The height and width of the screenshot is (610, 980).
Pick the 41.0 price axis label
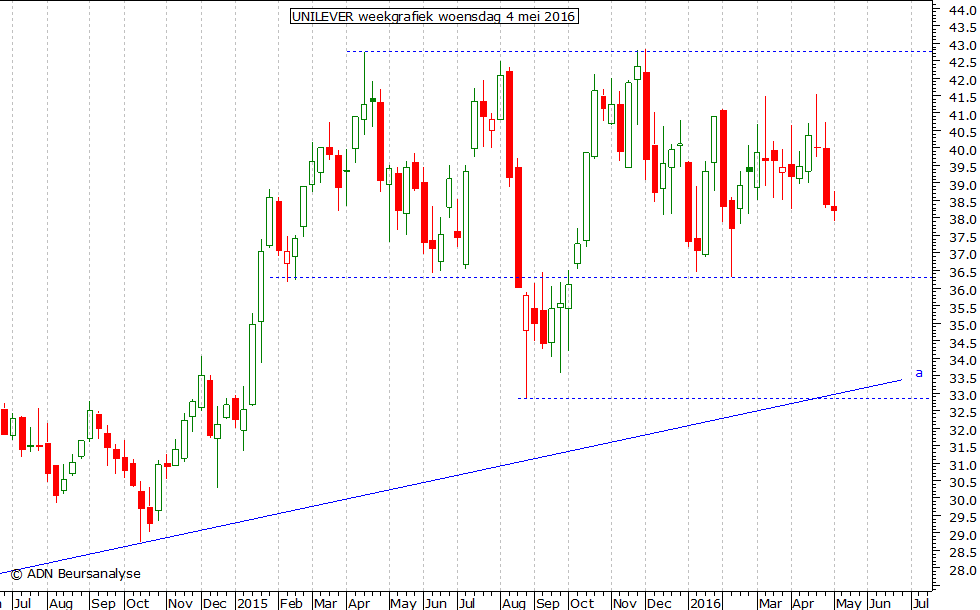point(962,115)
